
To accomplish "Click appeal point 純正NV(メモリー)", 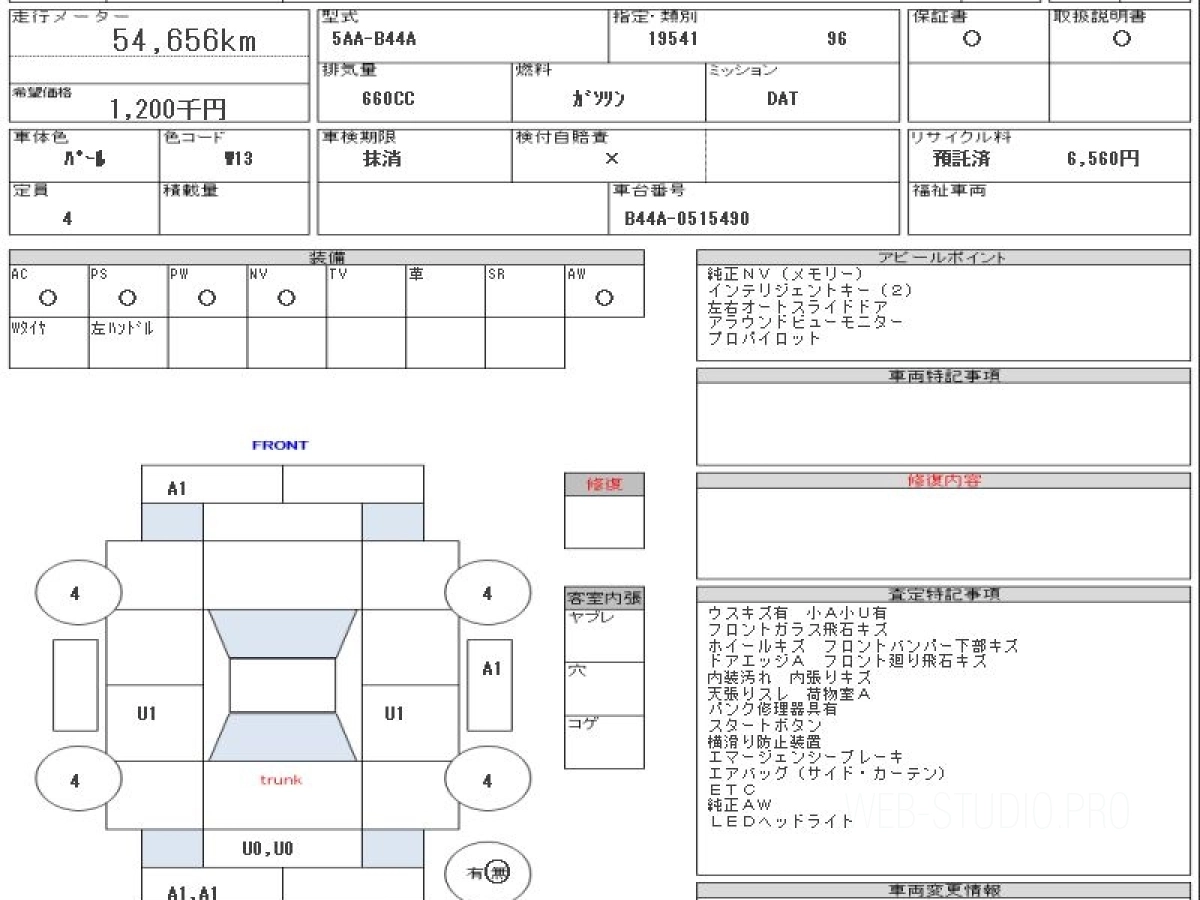I will tap(785, 274).
